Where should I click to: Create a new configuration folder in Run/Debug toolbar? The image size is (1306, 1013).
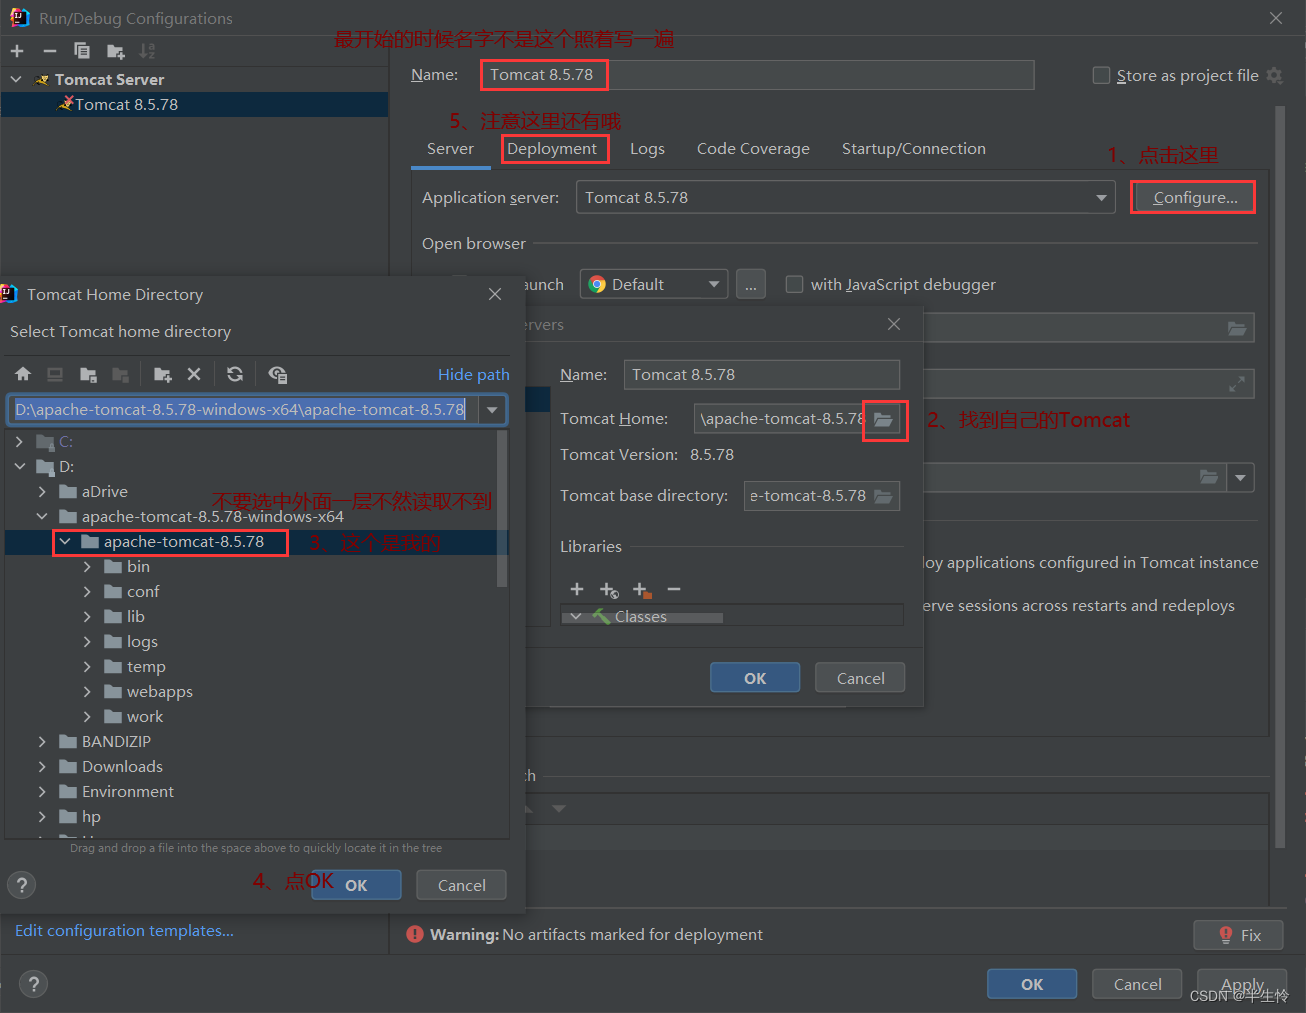116,51
